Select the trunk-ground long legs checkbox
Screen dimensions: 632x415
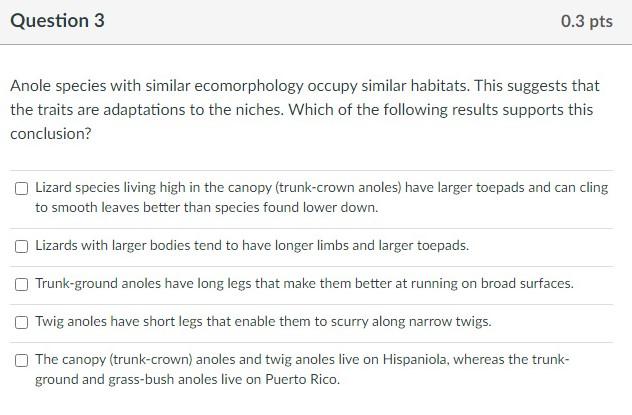[x=21, y=284]
